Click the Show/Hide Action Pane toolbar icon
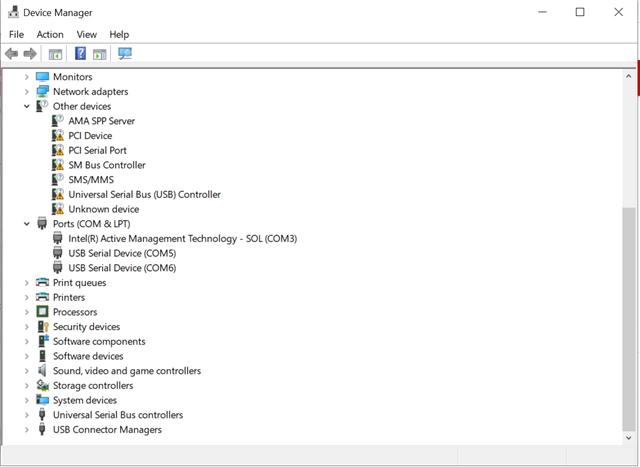This screenshot has width=640, height=467. 100,54
